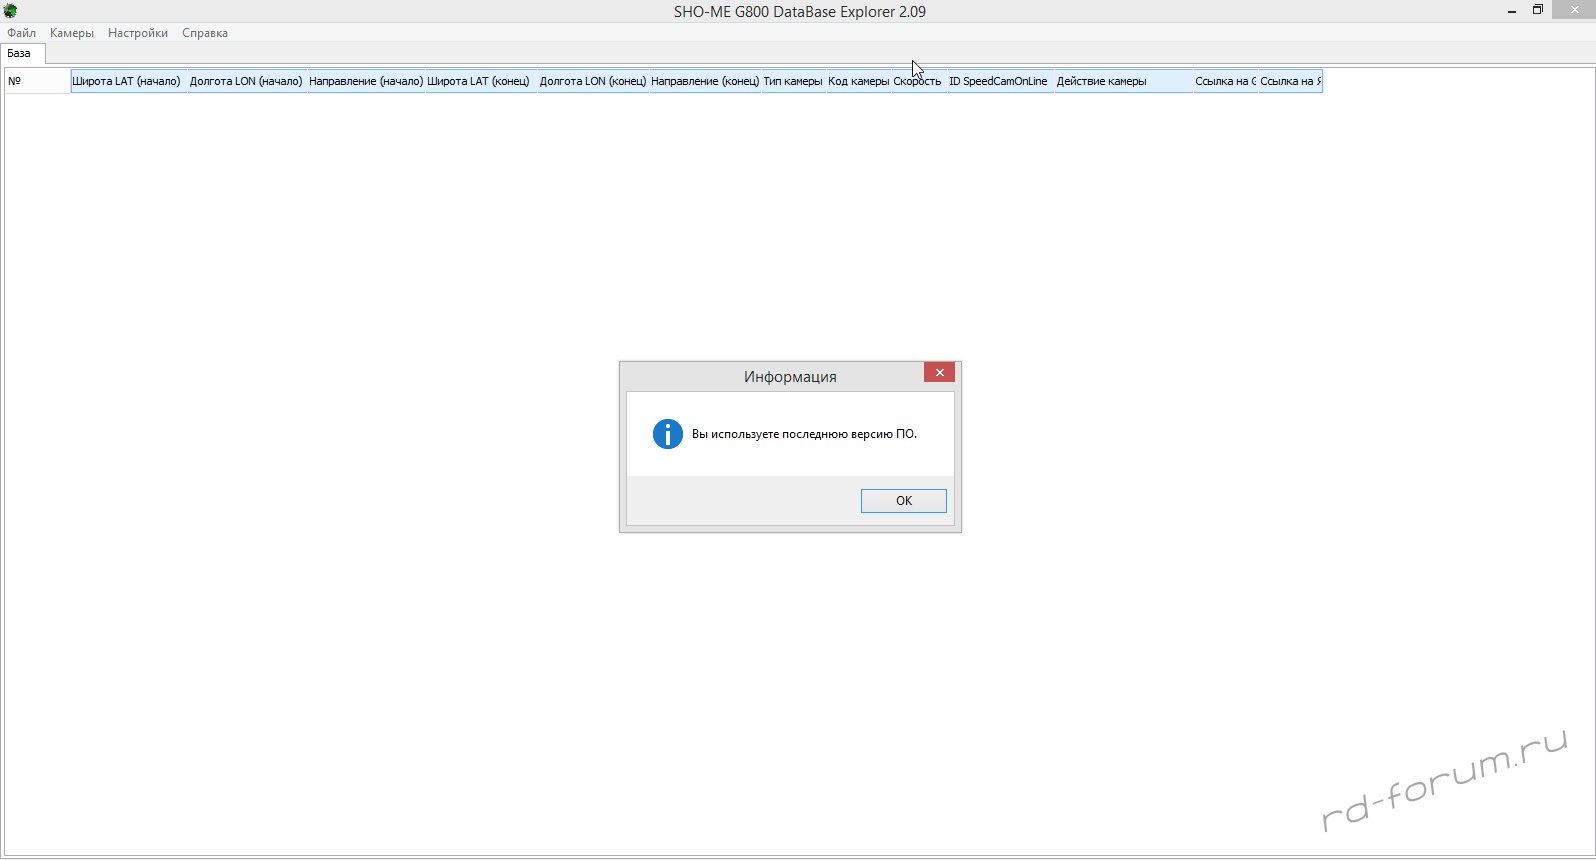The width and height of the screenshot is (1596, 860).
Task: Click the Направление (конец) column header
Action: 706,81
